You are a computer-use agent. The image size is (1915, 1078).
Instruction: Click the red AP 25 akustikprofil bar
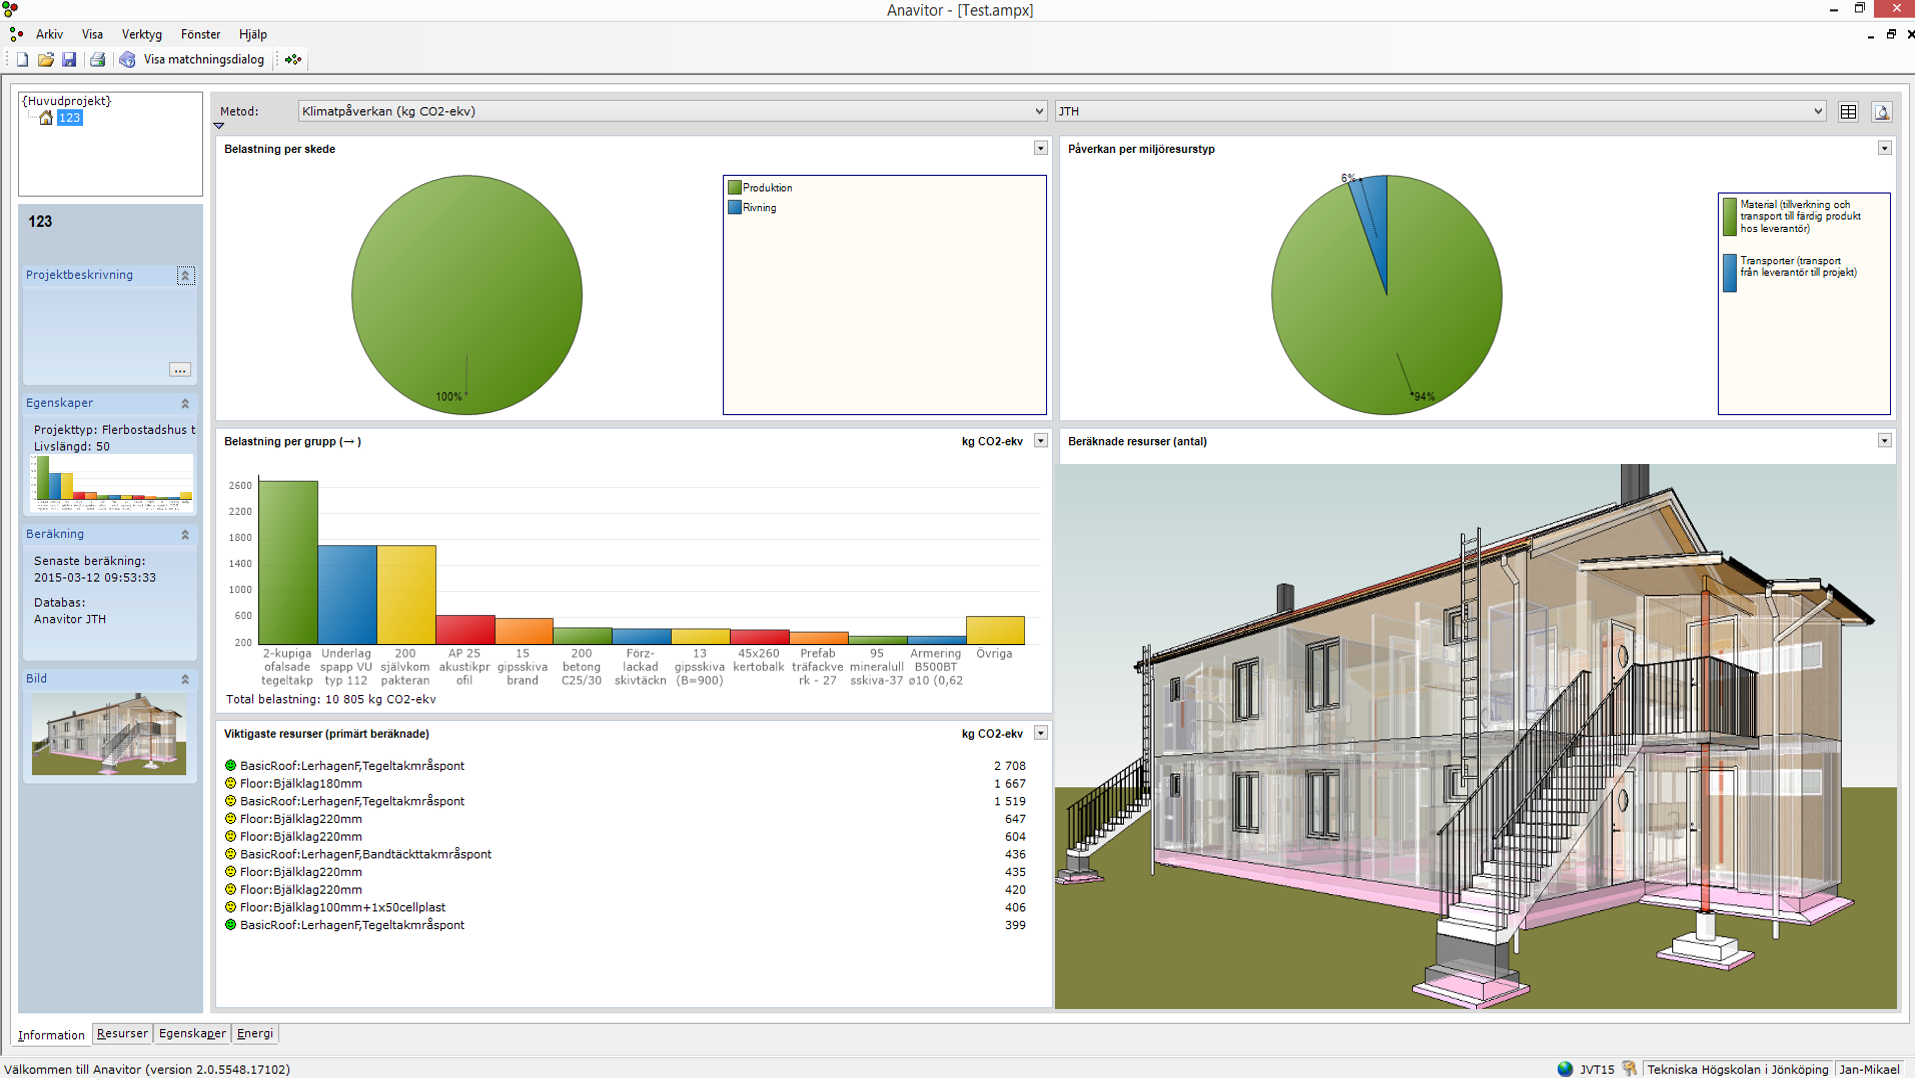(x=465, y=630)
